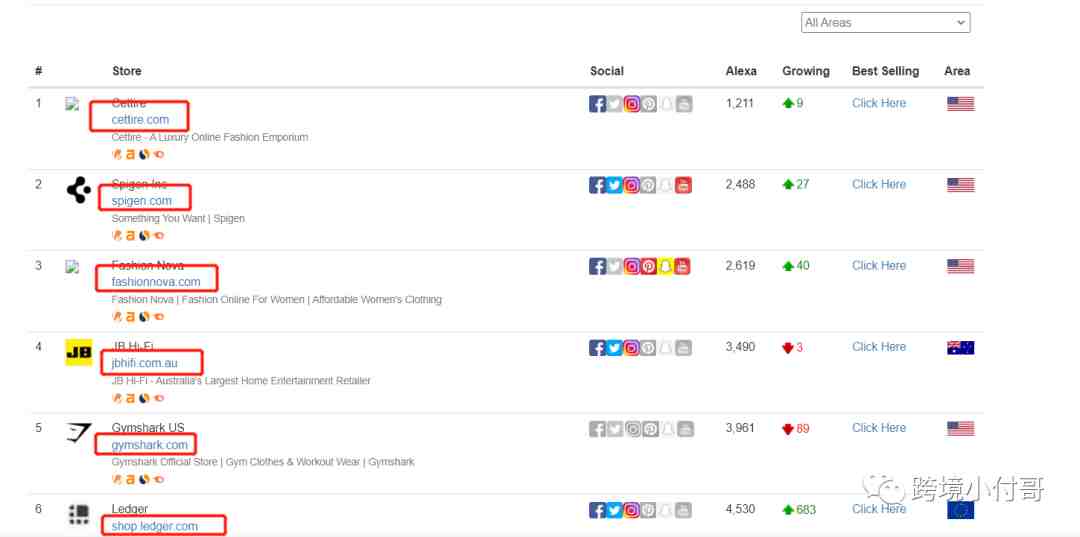
Task: Open the gymshark.com store link
Action: click(149, 445)
